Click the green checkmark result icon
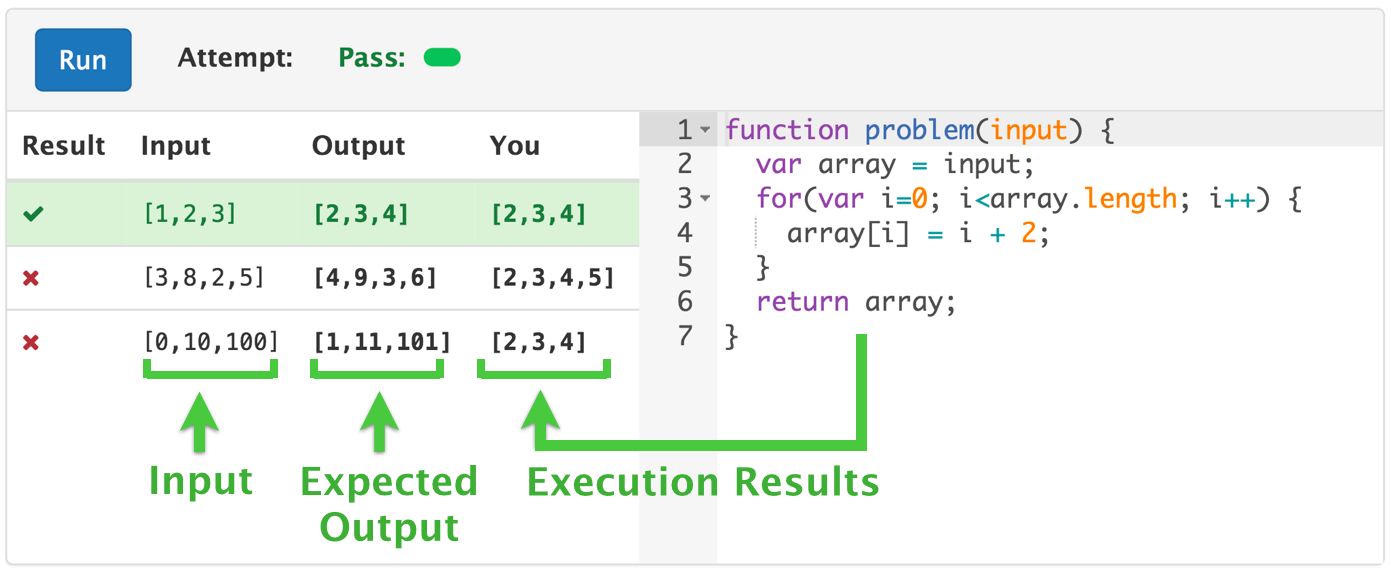 [x=33, y=214]
